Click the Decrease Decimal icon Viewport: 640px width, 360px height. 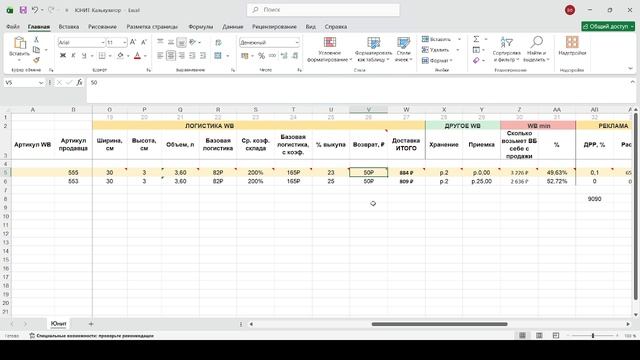point(295,56)
